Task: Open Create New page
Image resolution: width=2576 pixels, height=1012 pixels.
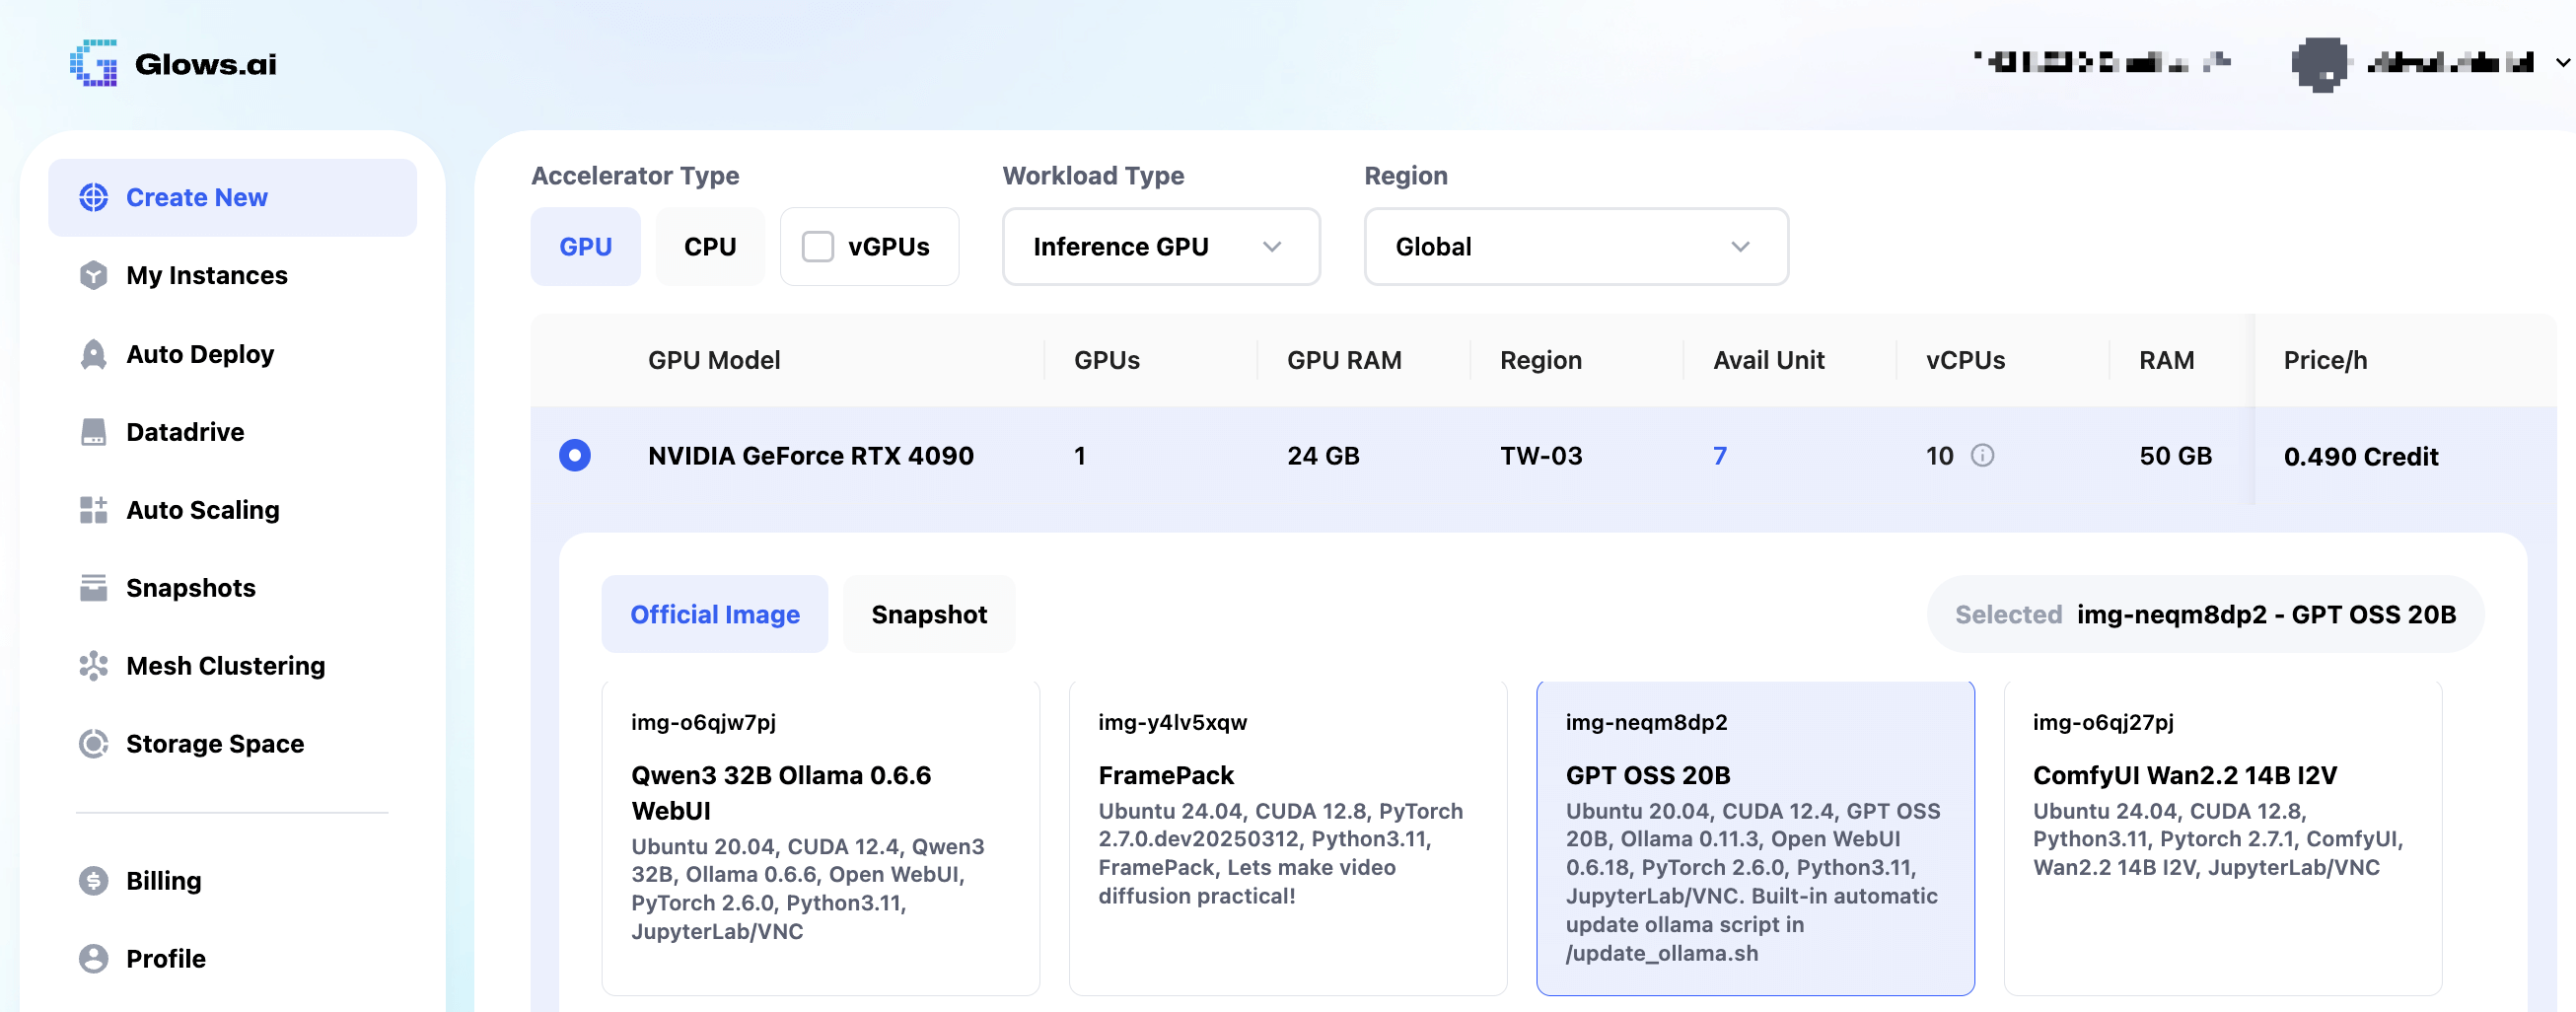Action: [x=233, y=197]
